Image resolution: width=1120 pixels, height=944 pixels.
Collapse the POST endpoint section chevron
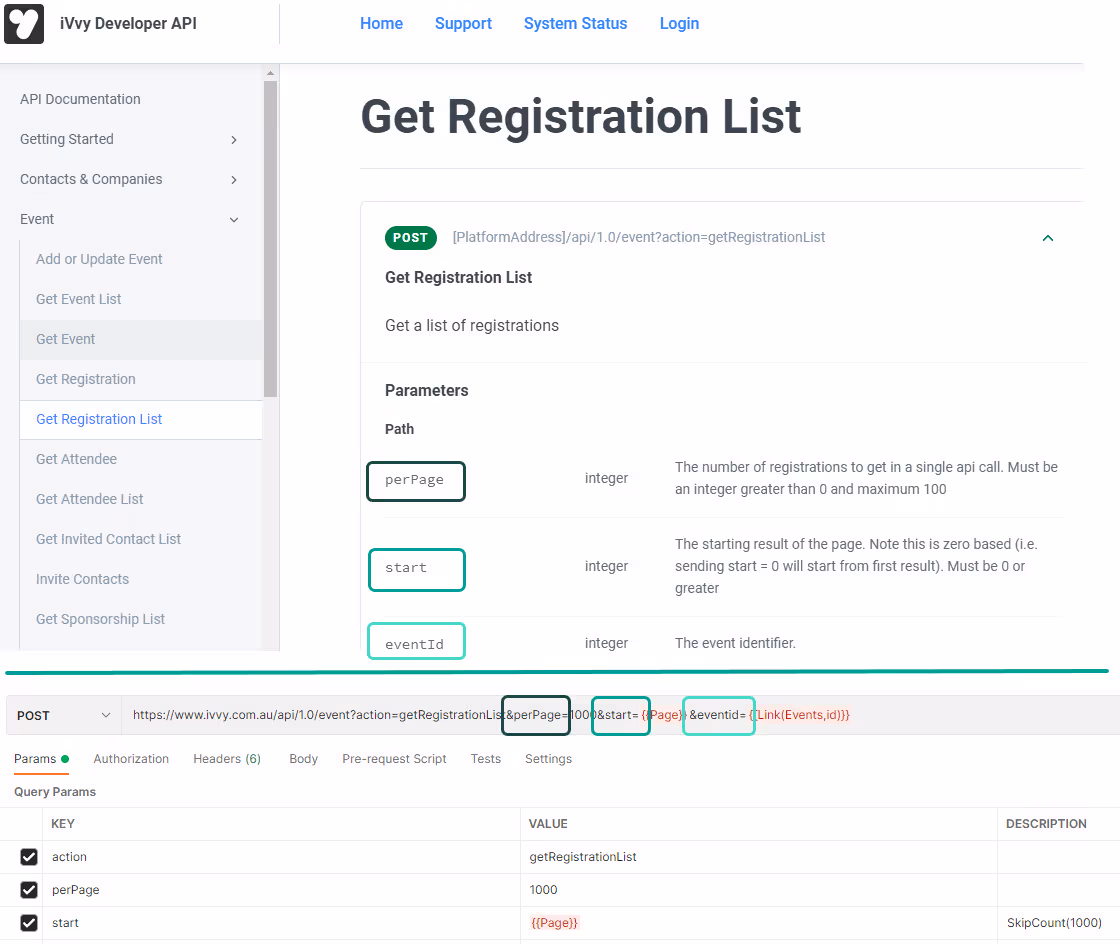tap(1048, 238)
